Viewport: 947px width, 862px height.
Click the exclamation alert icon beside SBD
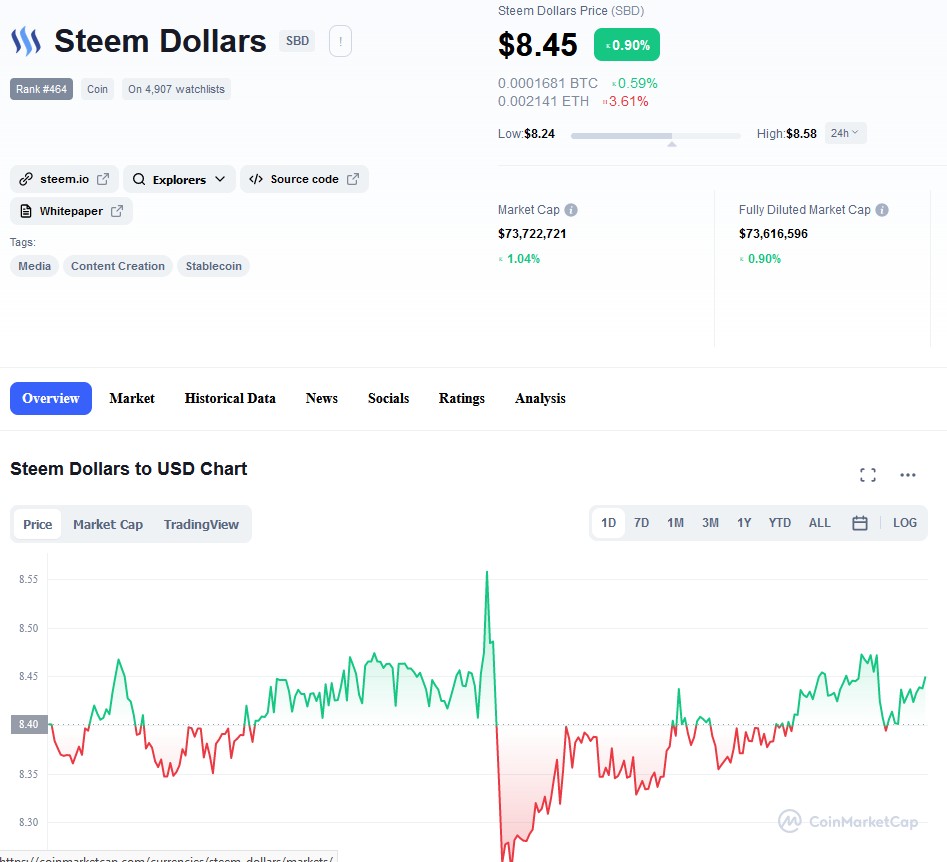coord(340,41)
